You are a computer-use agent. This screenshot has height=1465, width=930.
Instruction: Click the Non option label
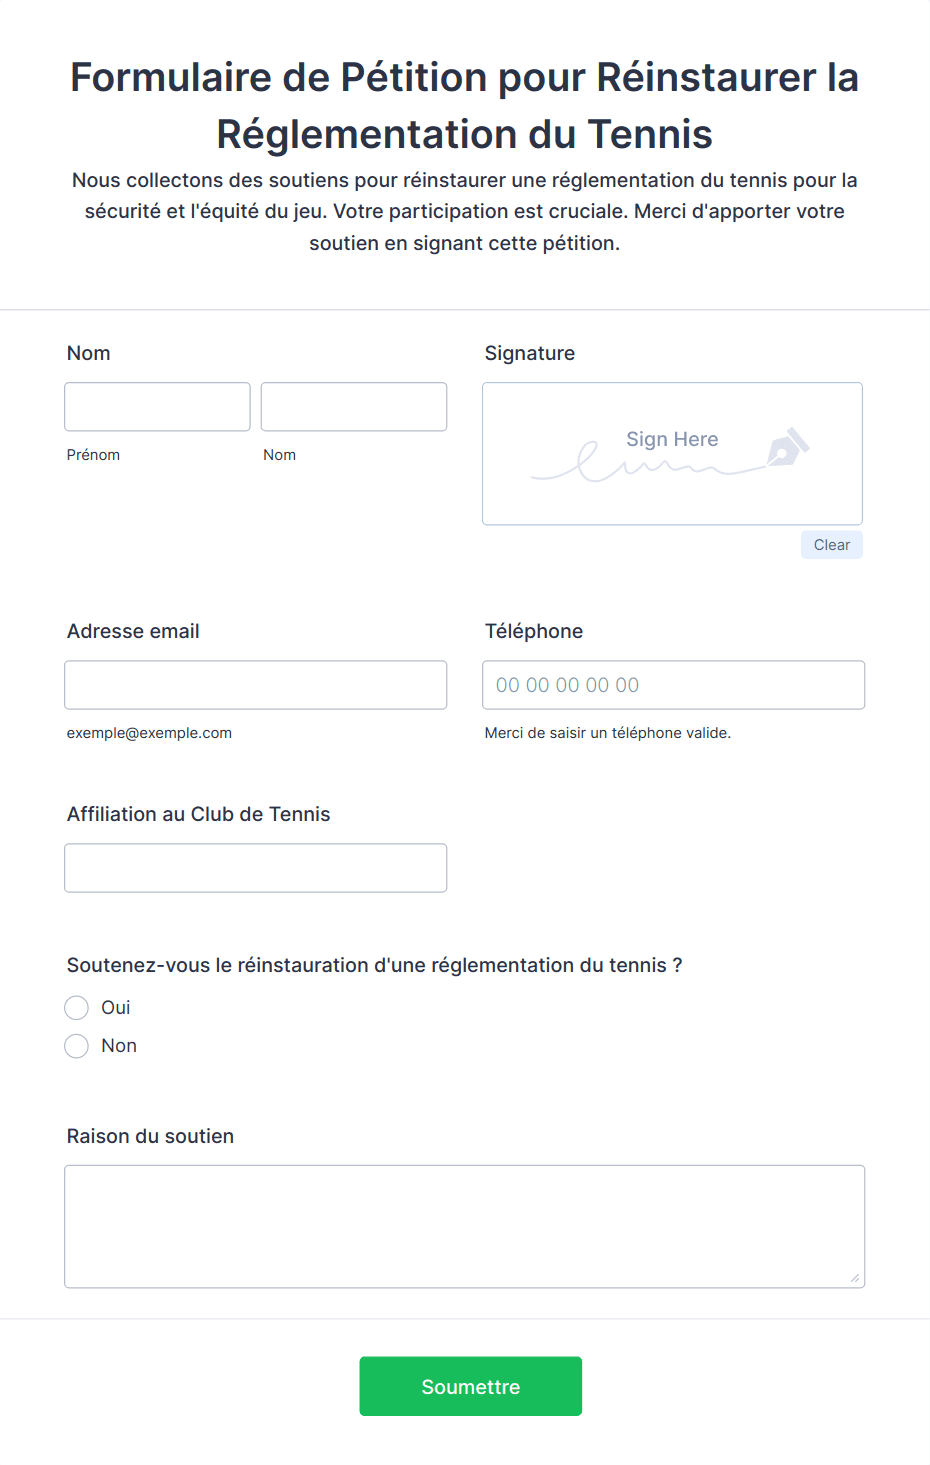[119, 1046]
